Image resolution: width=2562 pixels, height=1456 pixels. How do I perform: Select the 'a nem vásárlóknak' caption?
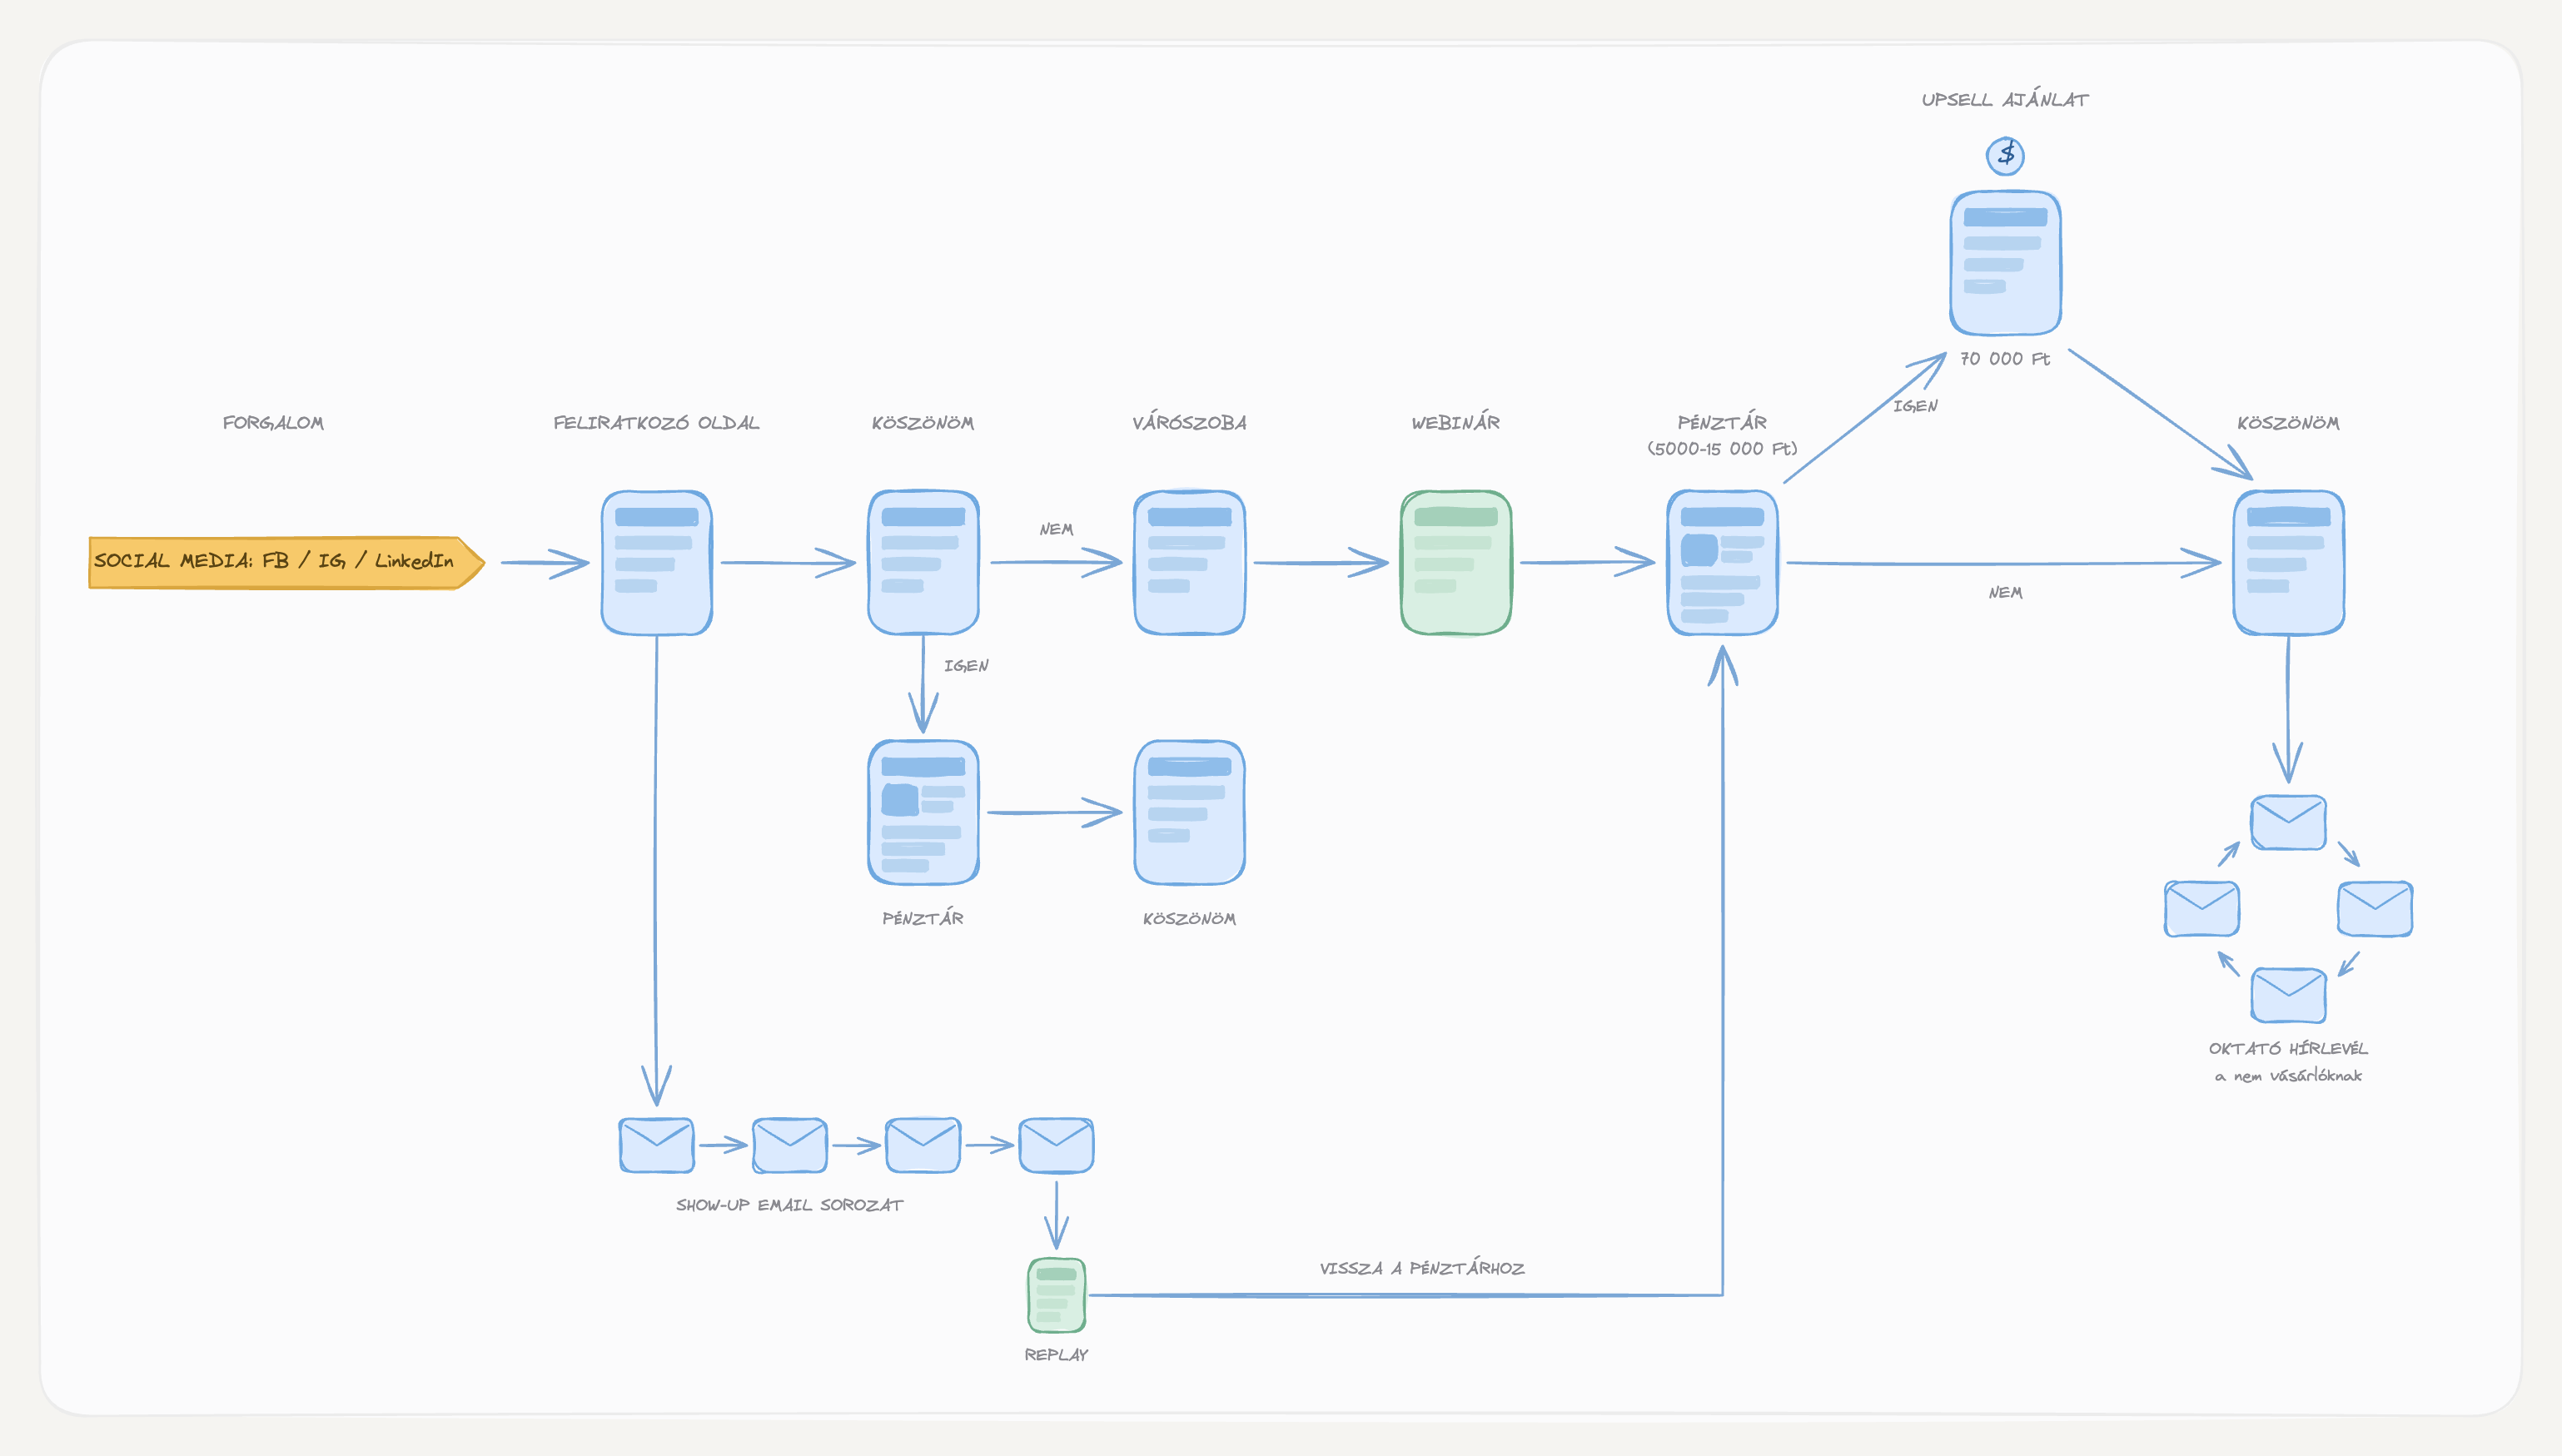tap(2288, 1076)
